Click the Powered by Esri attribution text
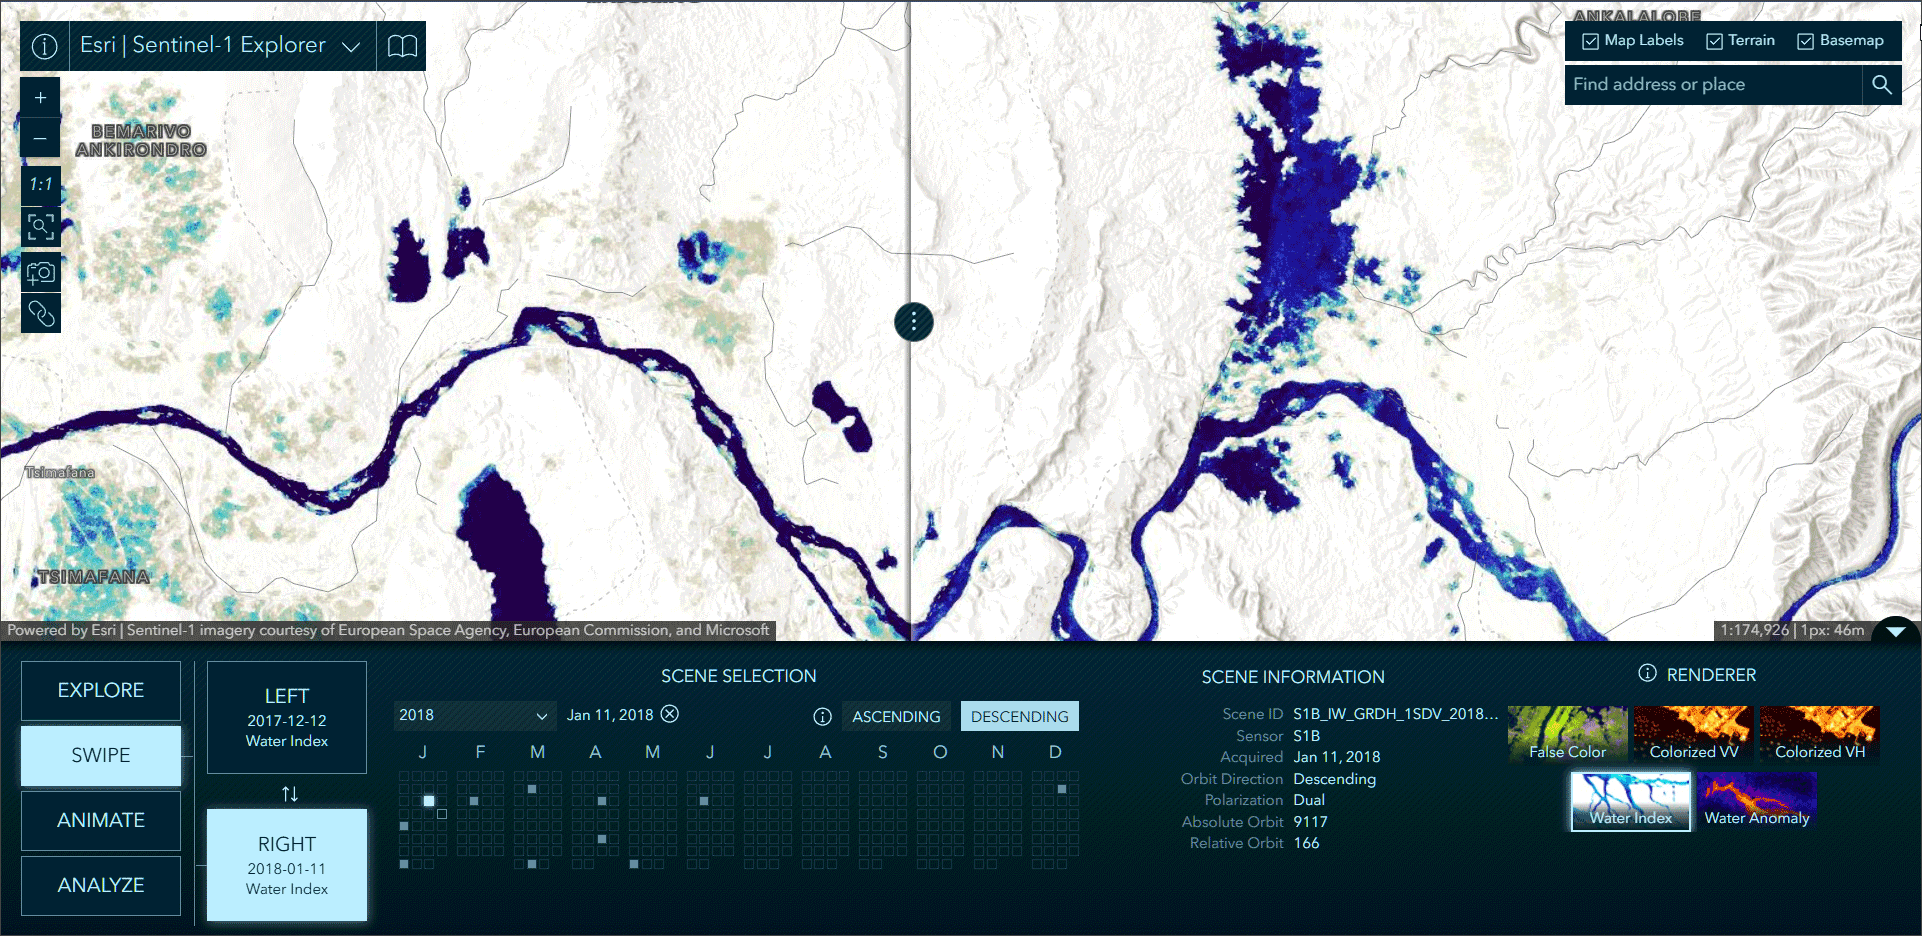This screenshot has height=936, width=1922. [x=388, y=630]
